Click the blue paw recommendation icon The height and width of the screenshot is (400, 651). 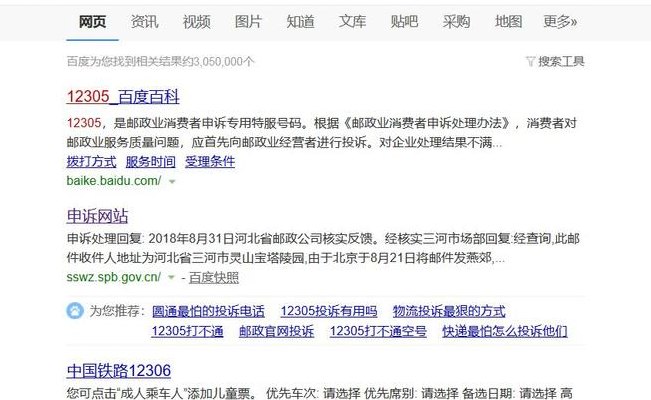pos(75,311)
